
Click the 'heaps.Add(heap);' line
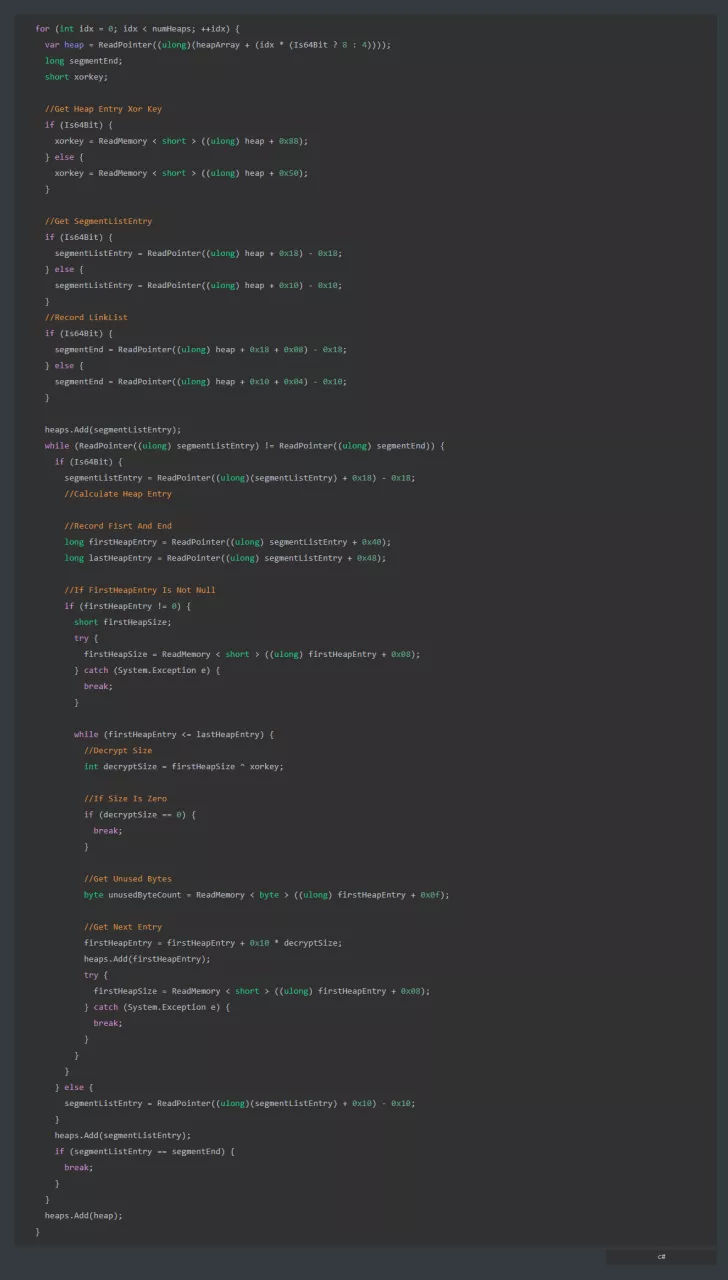tap(84, 1215)
